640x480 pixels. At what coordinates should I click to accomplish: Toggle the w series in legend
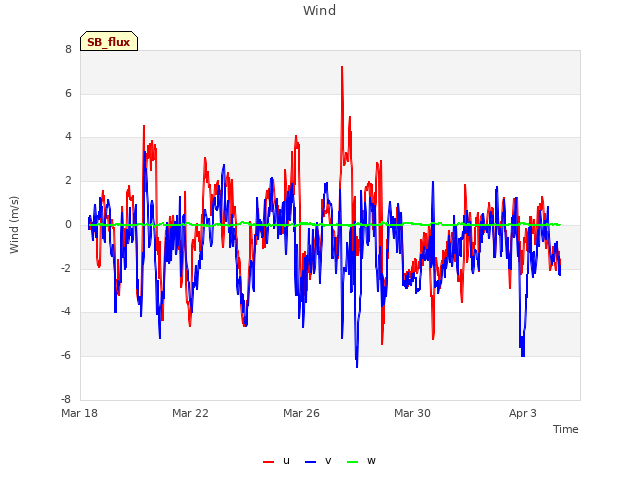[361, 461]
